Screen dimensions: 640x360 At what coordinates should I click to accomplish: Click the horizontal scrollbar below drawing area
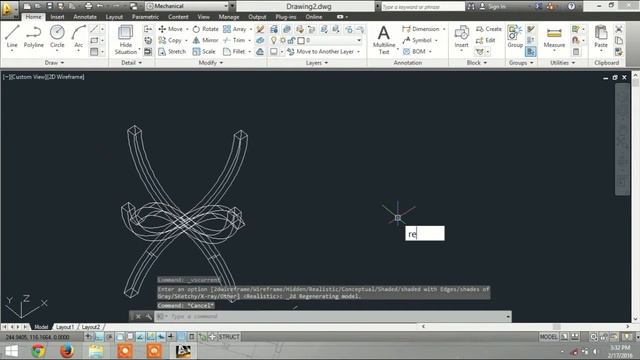(x=526, y=327)
